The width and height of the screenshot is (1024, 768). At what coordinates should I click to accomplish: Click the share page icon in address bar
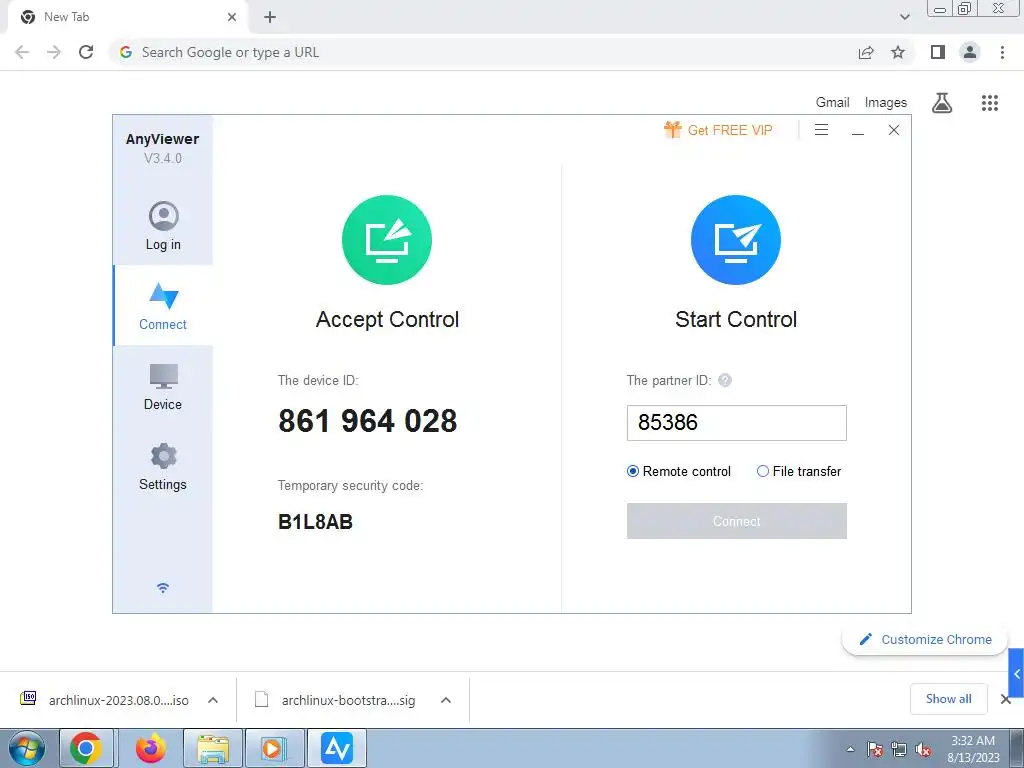pos(866,52)
